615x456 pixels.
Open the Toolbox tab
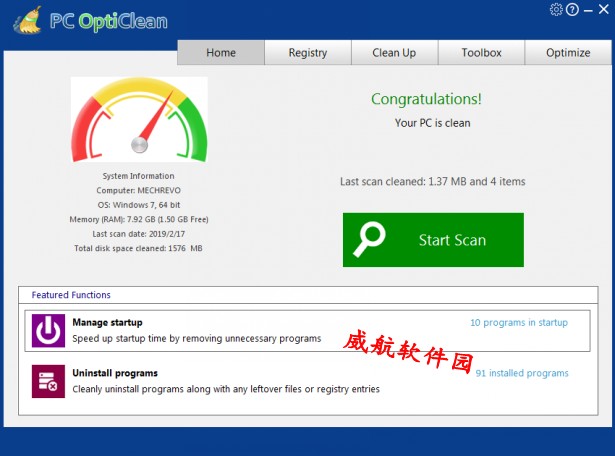pos(481,53)
